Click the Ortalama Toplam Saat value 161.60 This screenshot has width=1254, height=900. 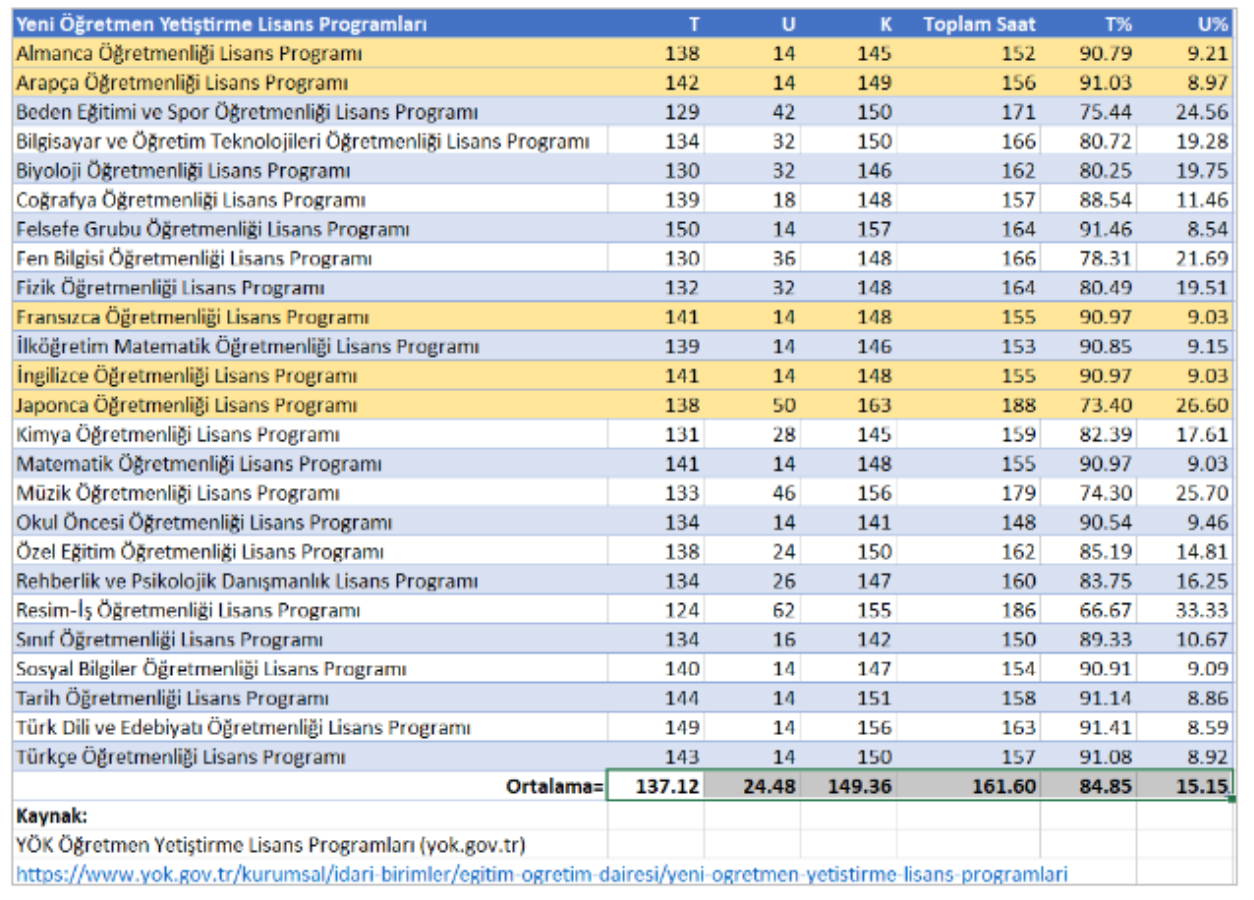tap(1004, 787)
